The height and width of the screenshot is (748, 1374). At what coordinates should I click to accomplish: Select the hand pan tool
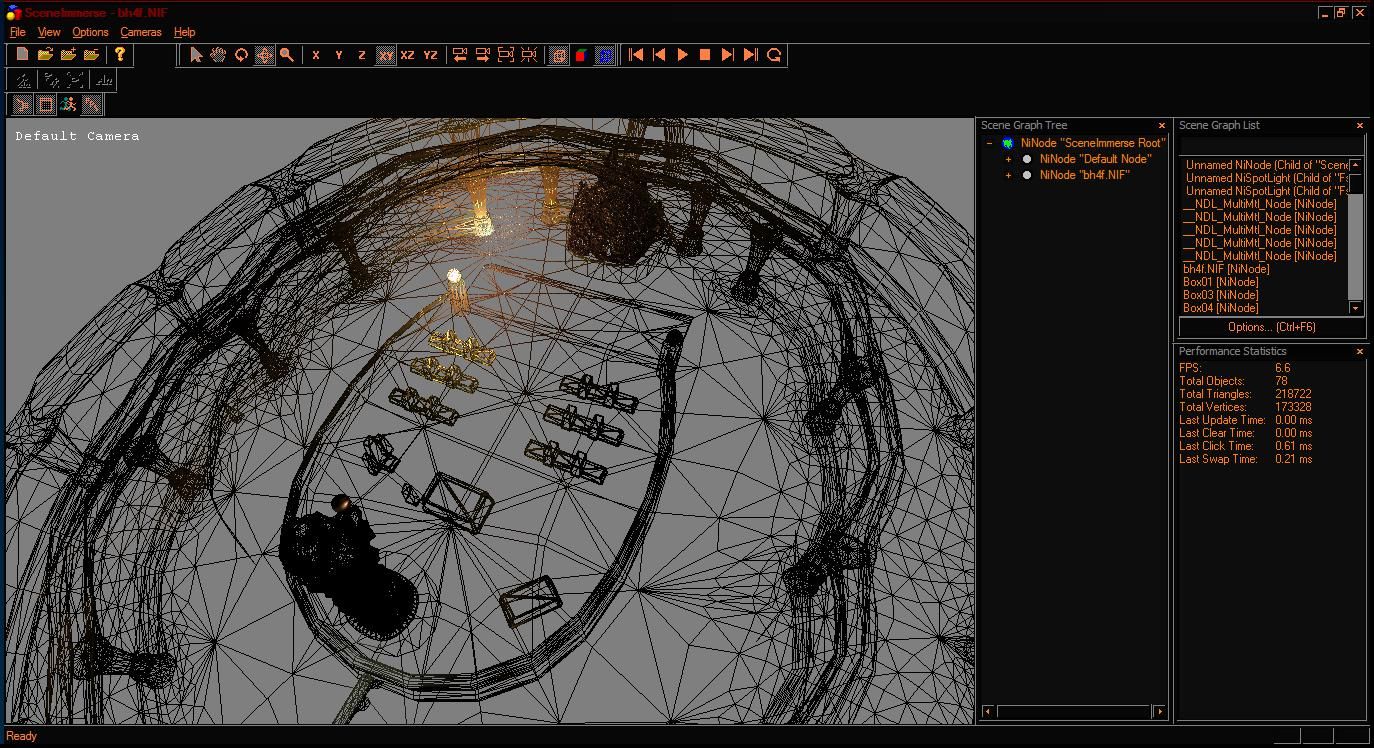click(x=218, y=55)
